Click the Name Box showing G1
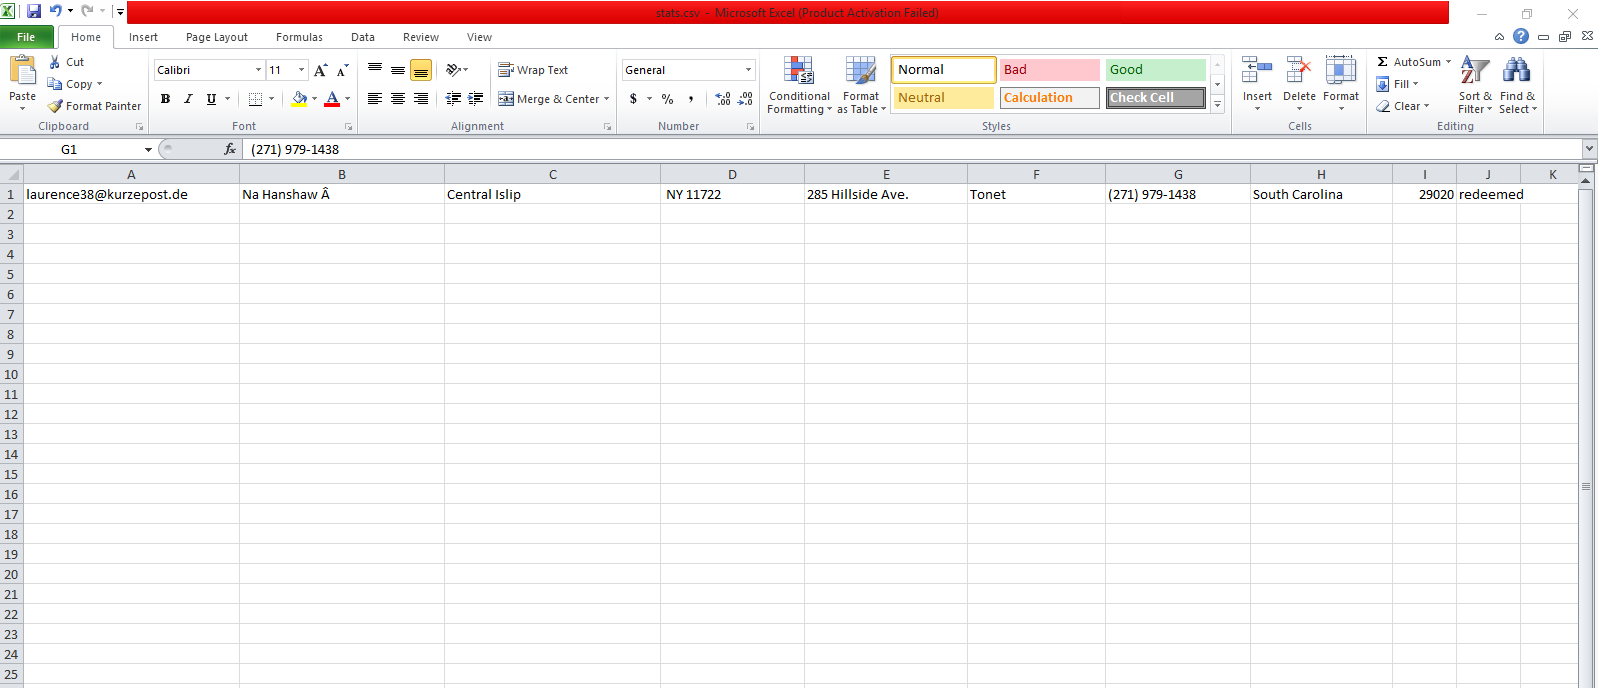1598x688 pixels. [x=70, y=149]
